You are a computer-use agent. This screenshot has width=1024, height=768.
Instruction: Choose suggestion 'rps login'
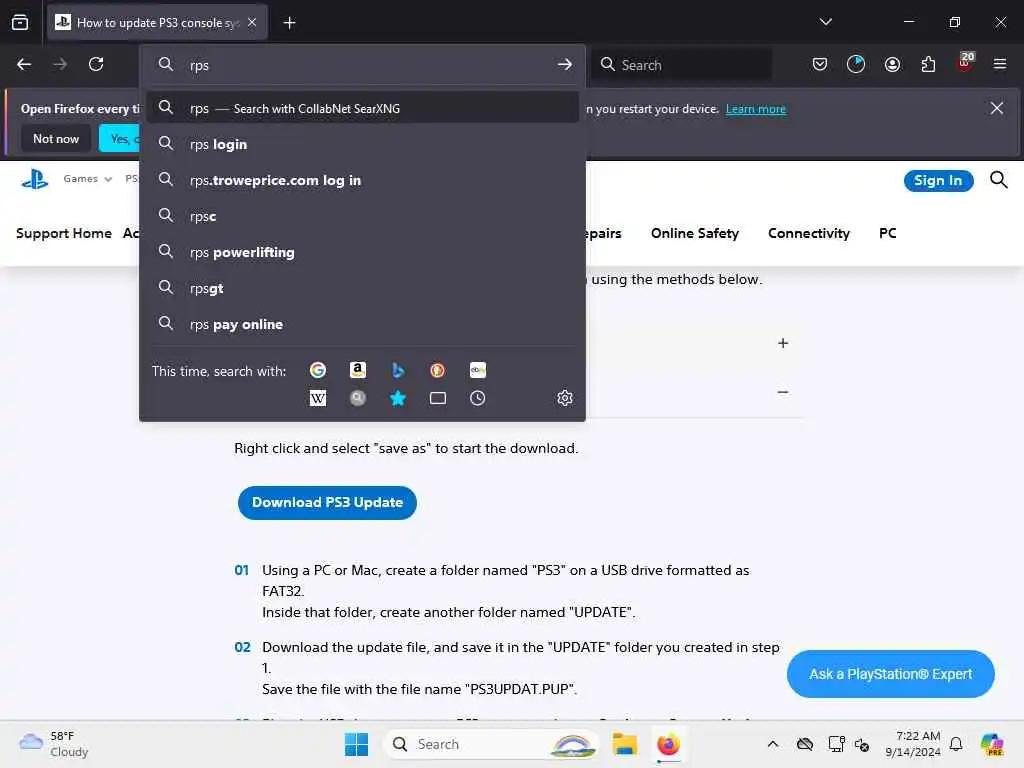362,144
